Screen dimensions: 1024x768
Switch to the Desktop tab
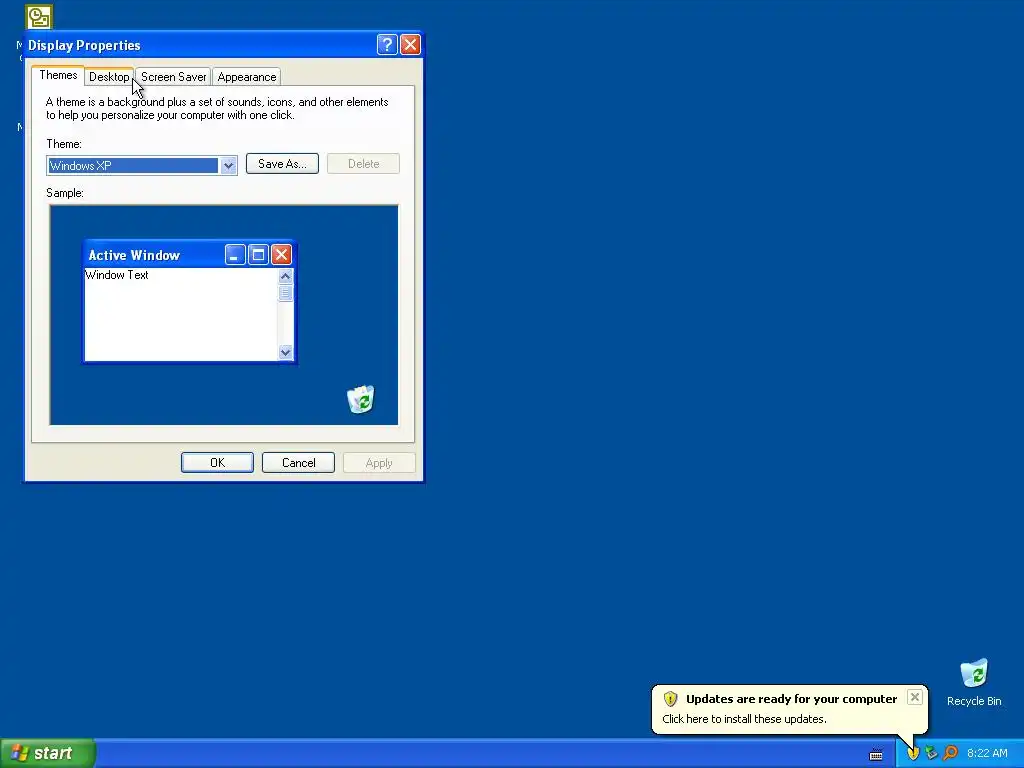point(109,77)
